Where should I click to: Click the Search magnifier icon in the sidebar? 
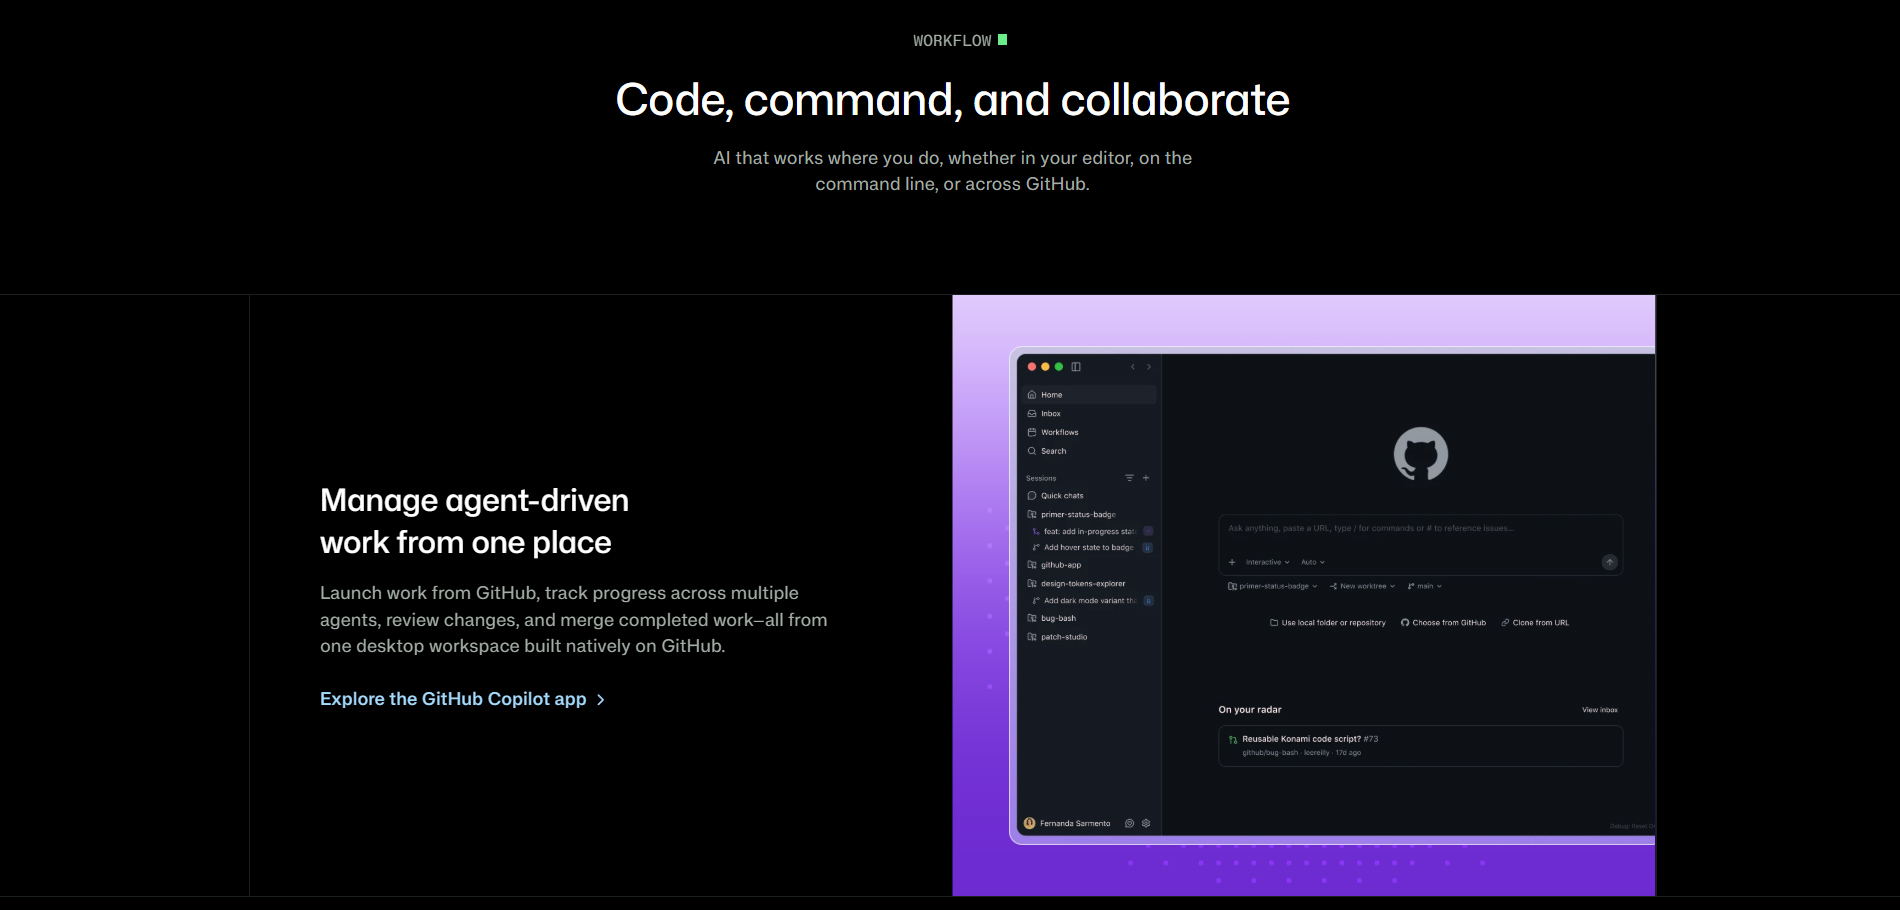click(x=1032, y=451)
